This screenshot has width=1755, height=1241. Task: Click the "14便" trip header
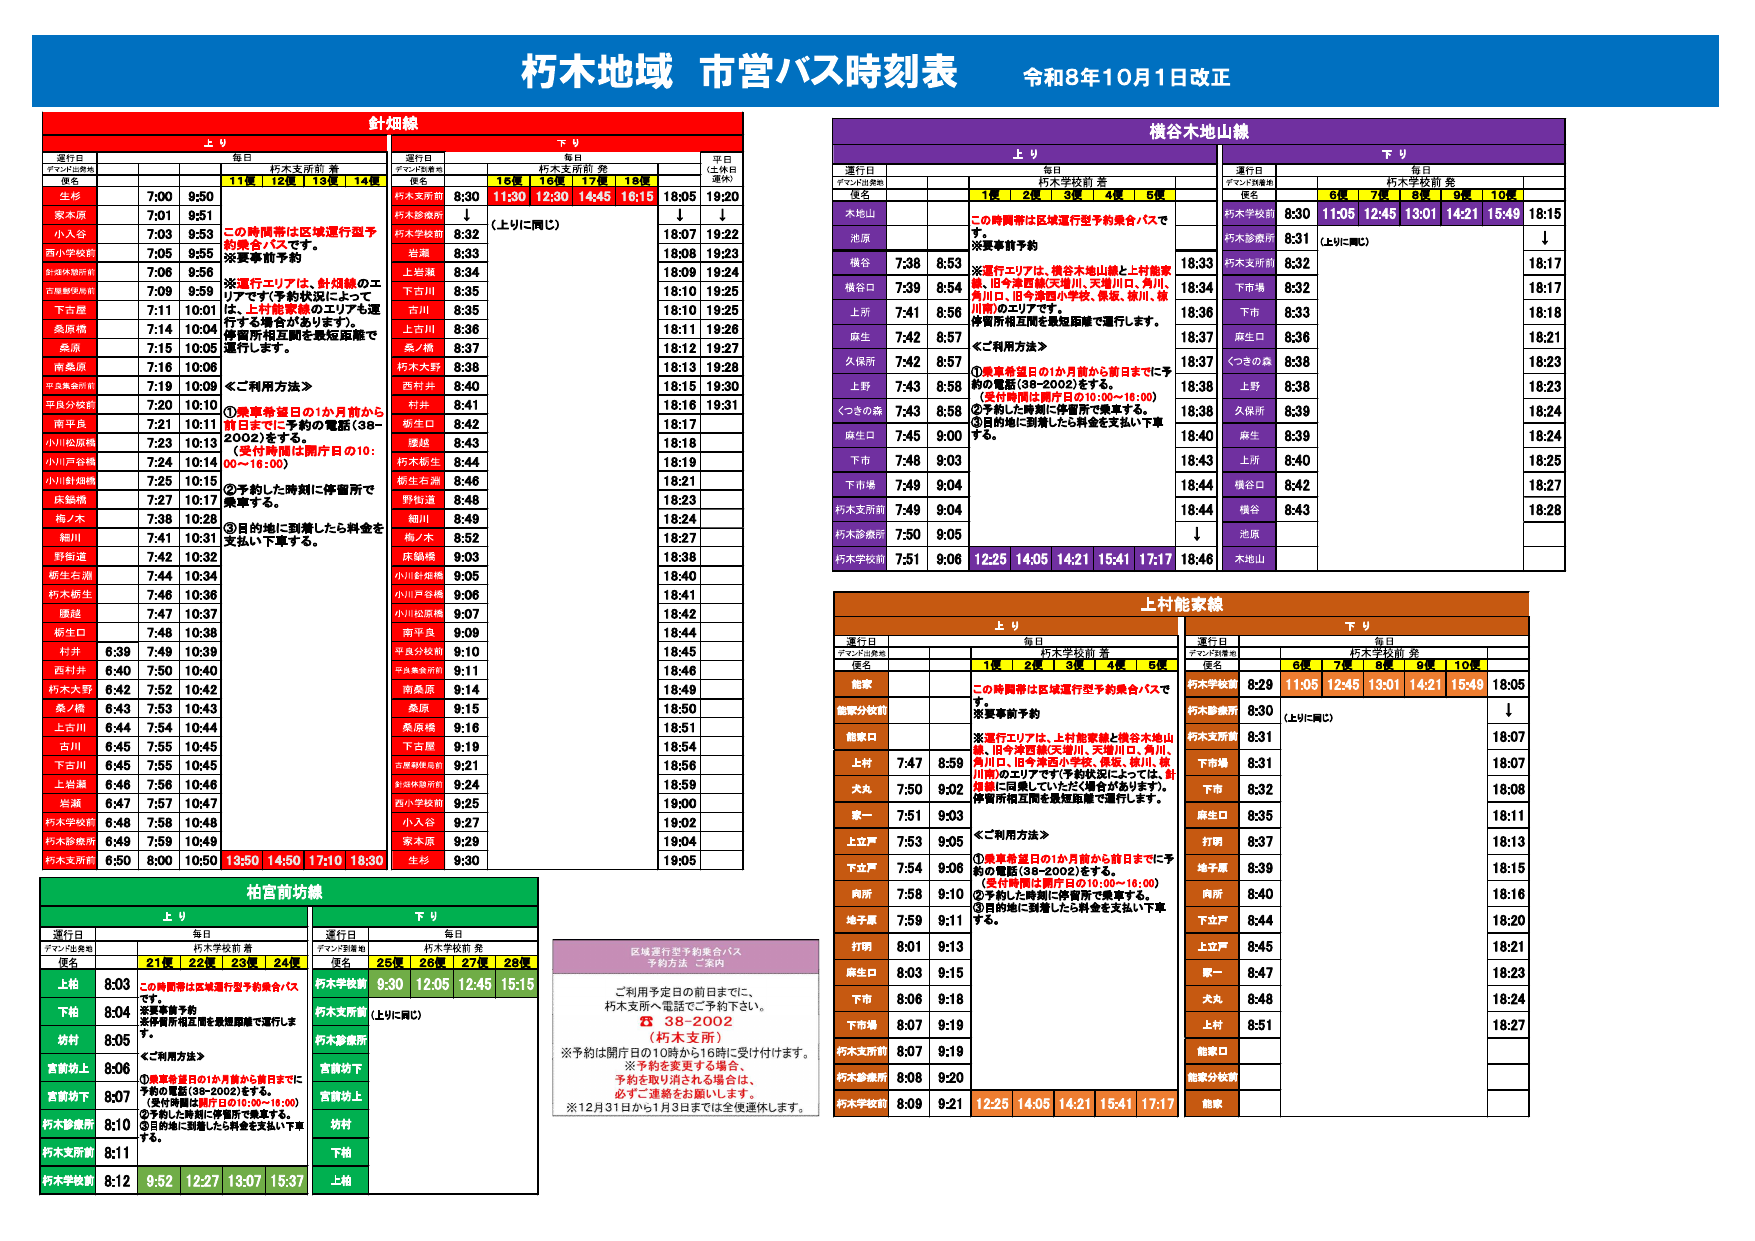click(x=367, y=181)
